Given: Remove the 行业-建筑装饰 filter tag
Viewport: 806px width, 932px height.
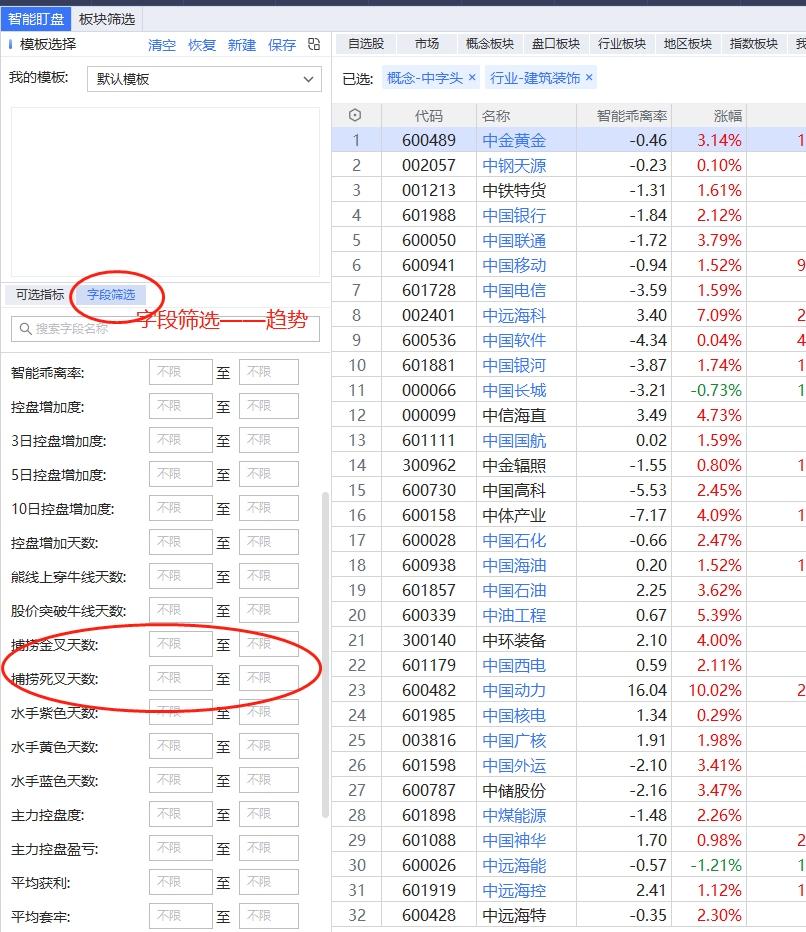Looking at the screenshot, I should [589, 77].
